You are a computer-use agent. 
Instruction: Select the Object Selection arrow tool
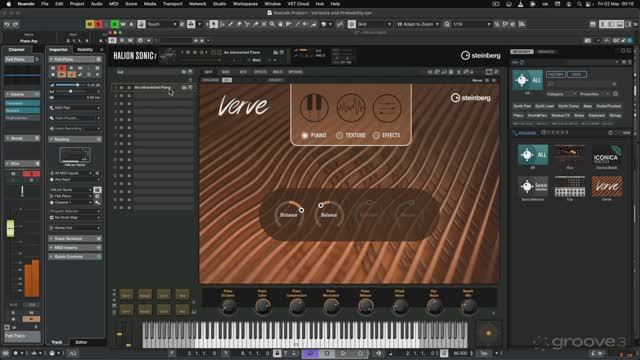(213, 24)
